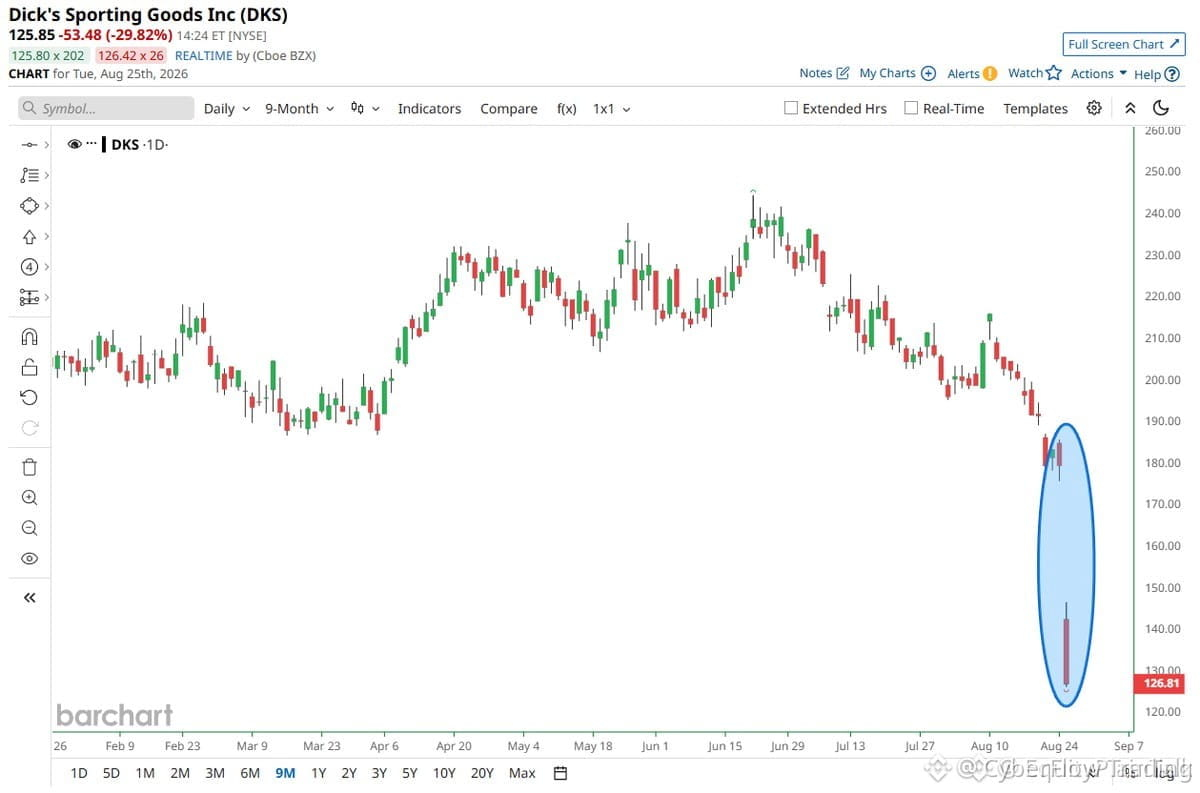Select the 6M range tab
This screenshot has width=1200, height=793.
click(250, 773)
